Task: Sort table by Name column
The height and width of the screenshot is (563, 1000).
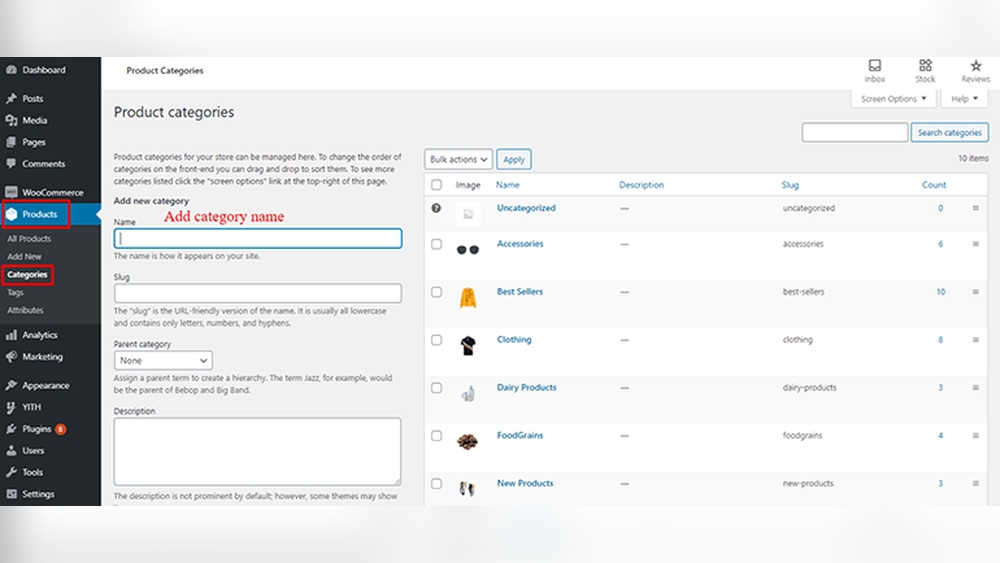Action: pyautogui.click(x=508, y=185)
